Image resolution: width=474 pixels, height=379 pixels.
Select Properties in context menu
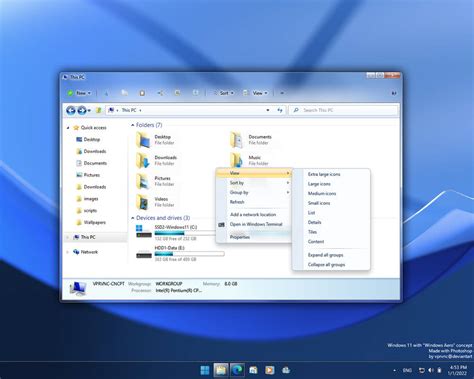coord(254,237)
